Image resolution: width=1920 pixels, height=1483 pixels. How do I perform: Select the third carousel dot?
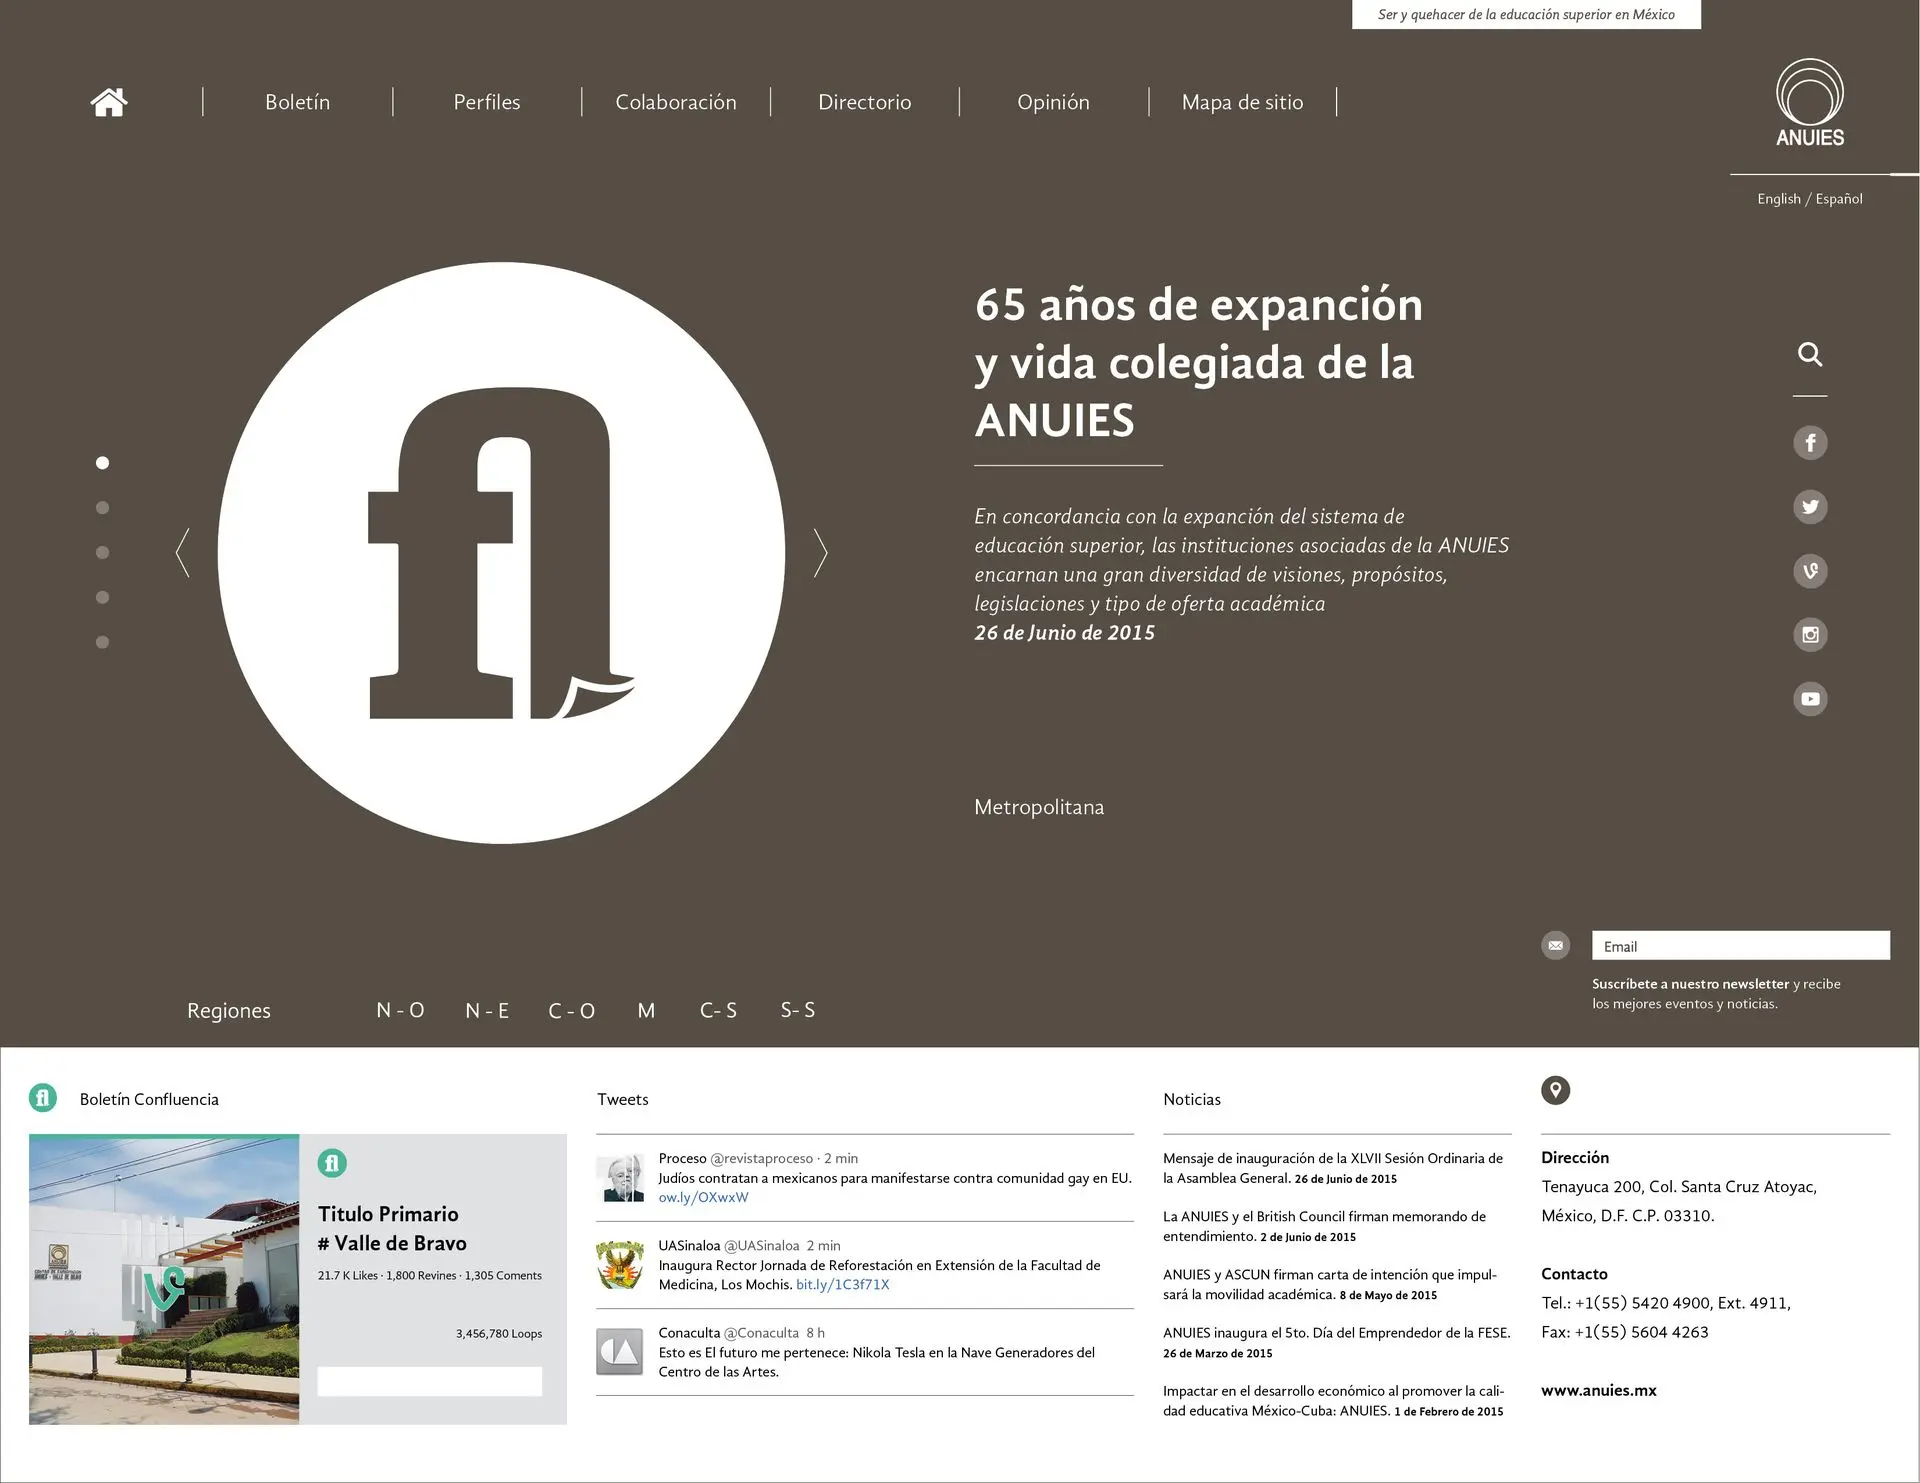click(x=102, y=552)
